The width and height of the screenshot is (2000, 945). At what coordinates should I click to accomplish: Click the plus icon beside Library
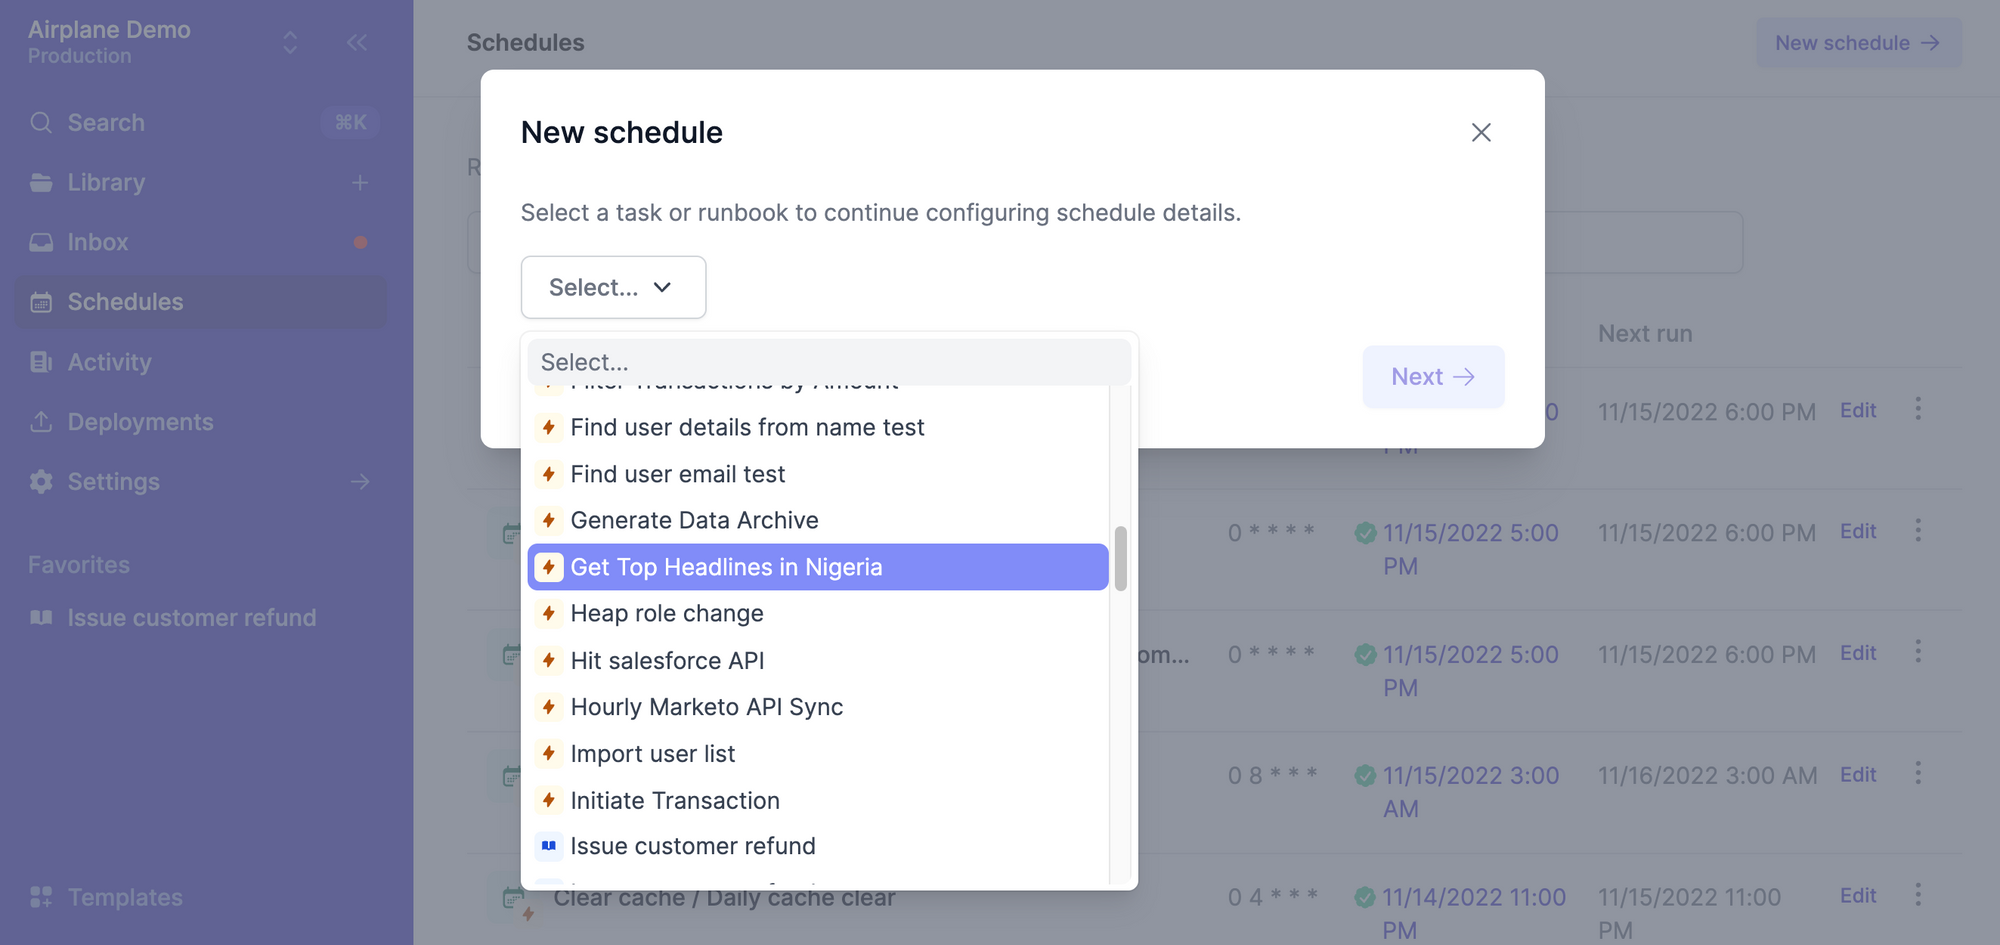coord(360,183)
